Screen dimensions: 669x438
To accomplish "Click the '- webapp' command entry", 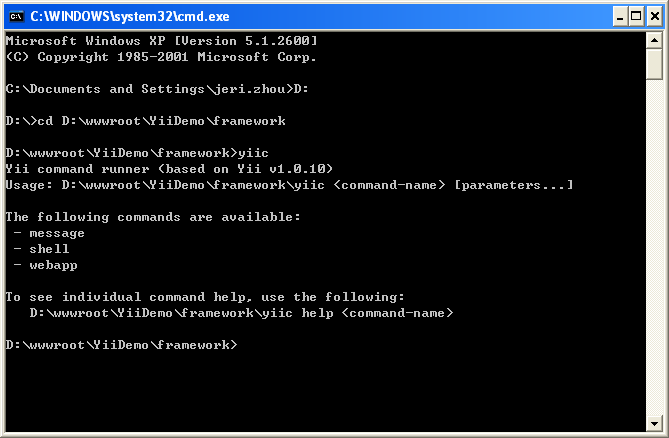I will (45, 265).
